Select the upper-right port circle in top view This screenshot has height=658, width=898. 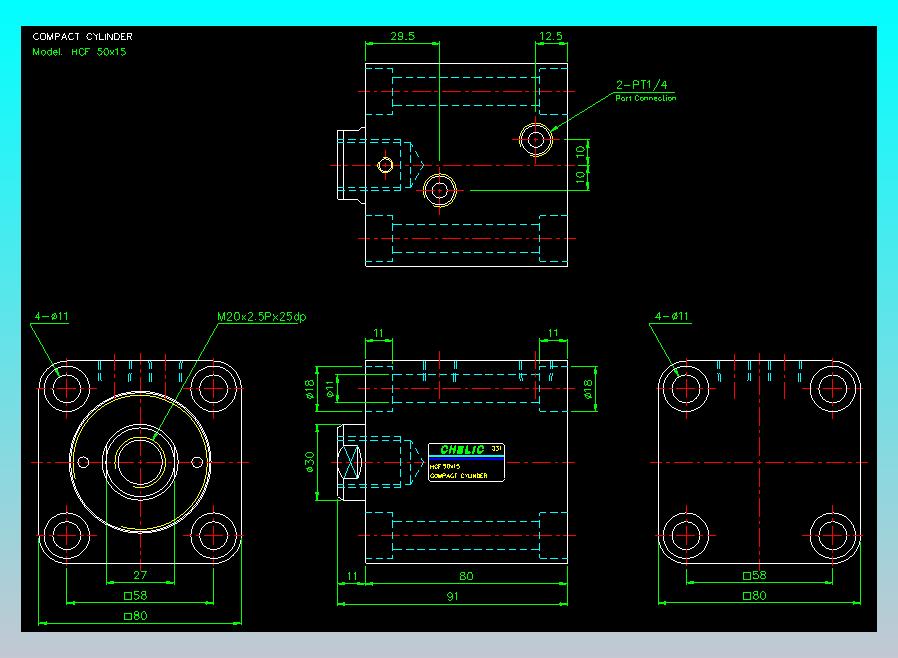[x=535, y=139]
